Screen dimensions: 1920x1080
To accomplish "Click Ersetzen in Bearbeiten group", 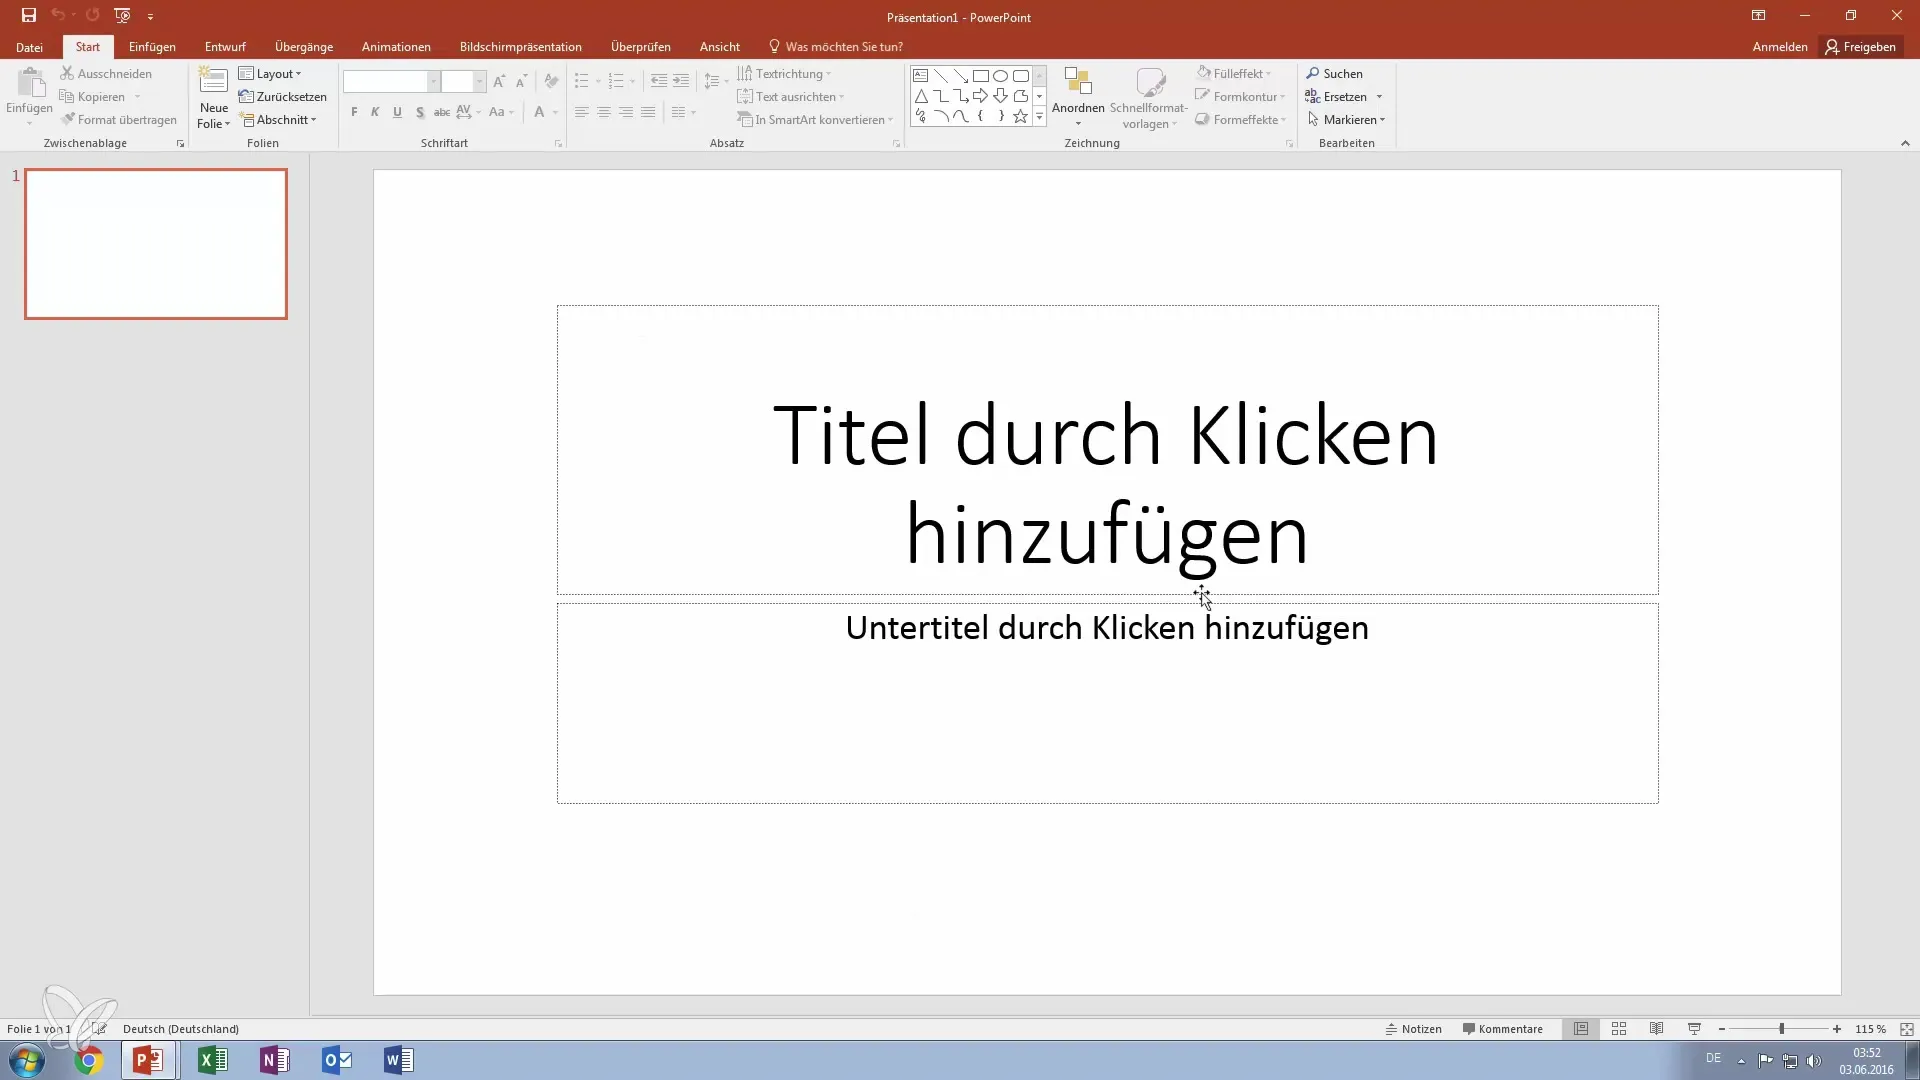I will pos(1336,96).
